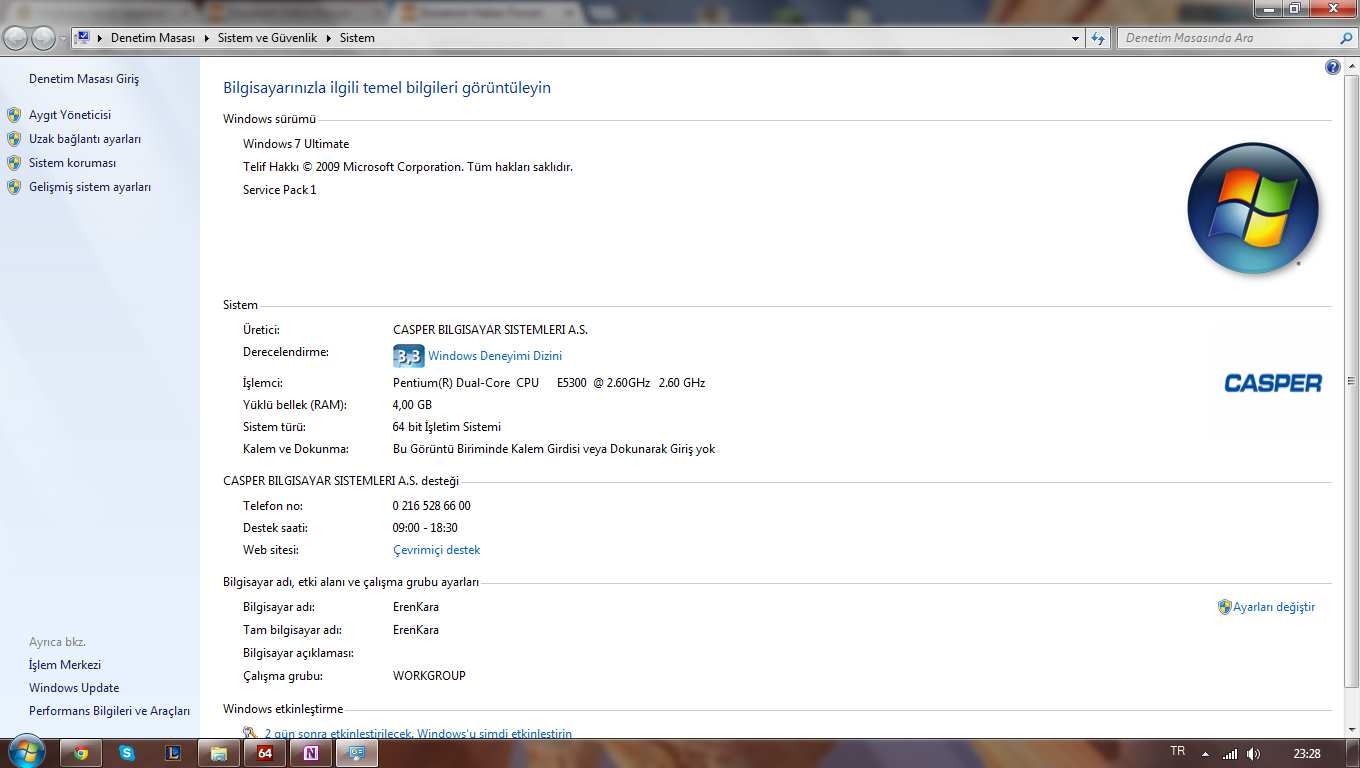Click 64 bit İşletim Sistemi value
This screenshot has height=768, width=1360.
(x=447, y=427)
